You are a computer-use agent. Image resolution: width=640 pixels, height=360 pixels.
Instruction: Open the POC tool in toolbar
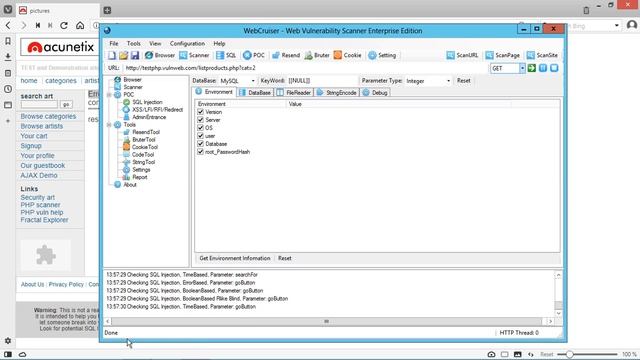tap(254, 55)
